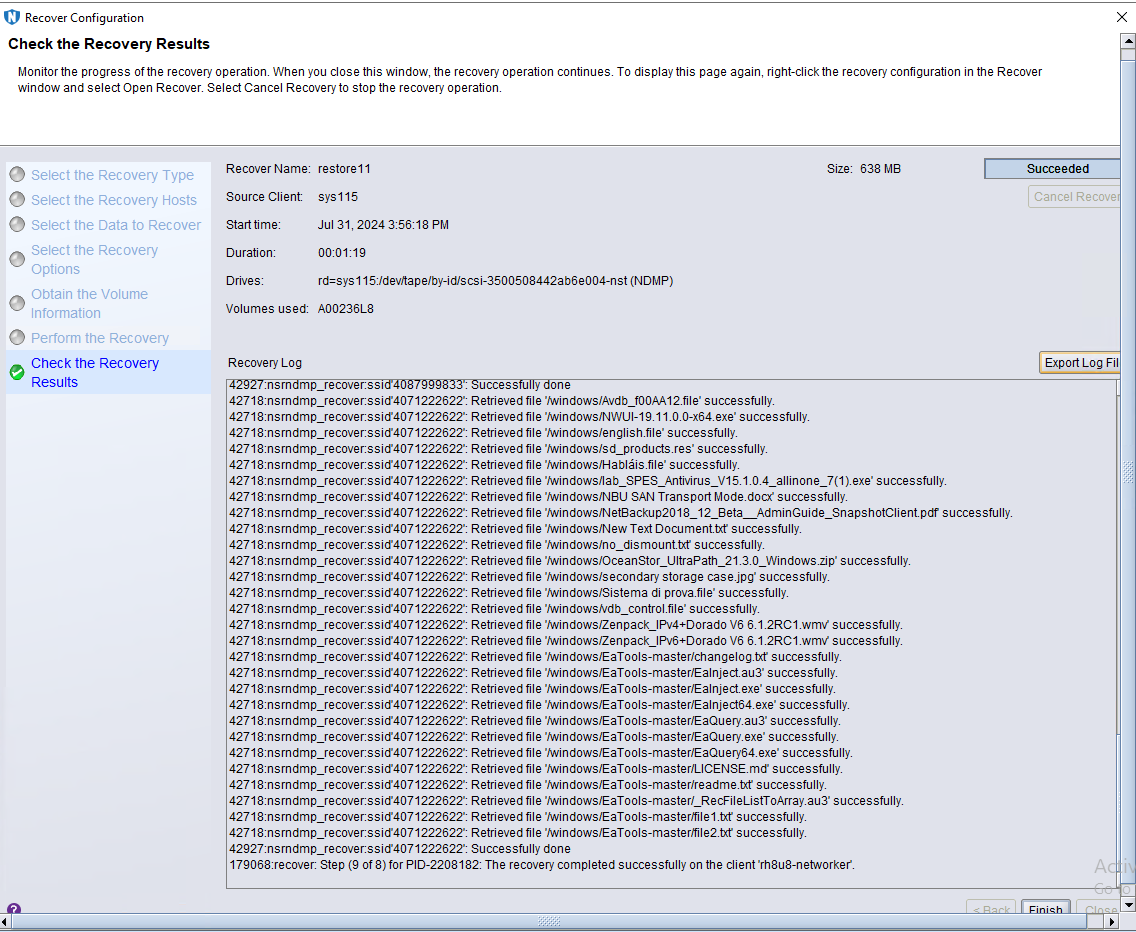Viewport: 1136px width, 932px height.
Task: Export the recovery log file
Action: click(1079, 362)
